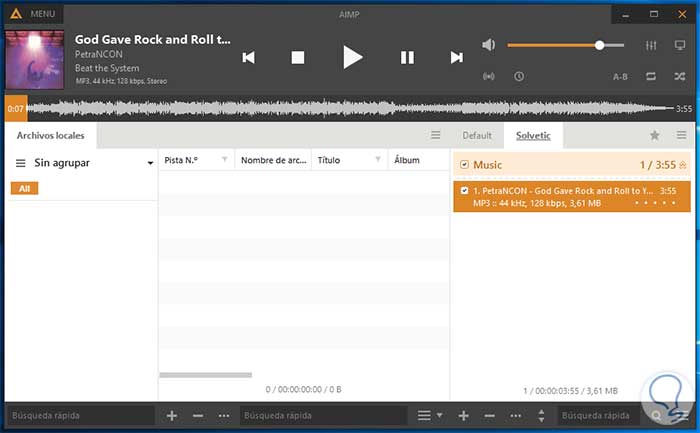Open the AIMP MENU button
This screenshot has width=700, height=433.
42,14
